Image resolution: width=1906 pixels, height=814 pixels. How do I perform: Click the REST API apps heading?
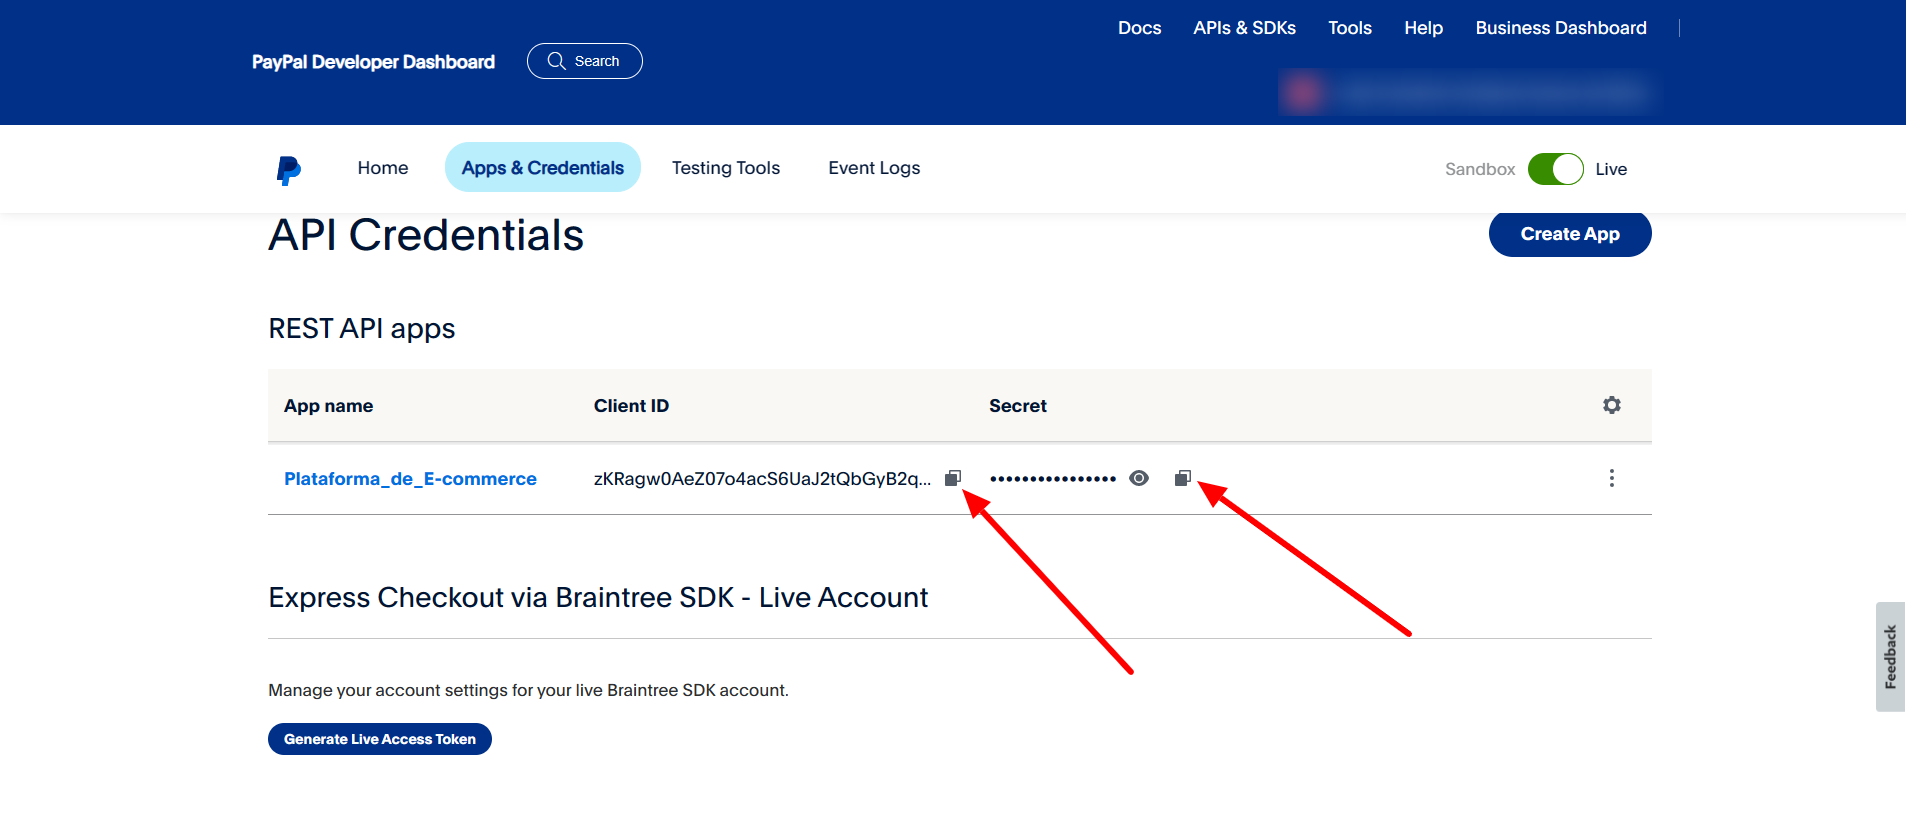(x=362, y=329)
